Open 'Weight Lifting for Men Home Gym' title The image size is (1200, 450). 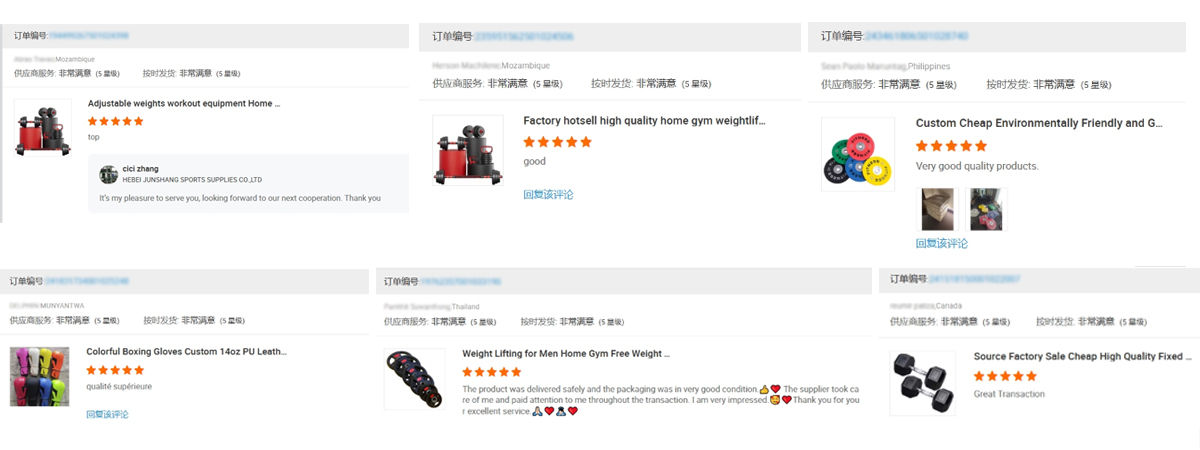tap(566, 353)
